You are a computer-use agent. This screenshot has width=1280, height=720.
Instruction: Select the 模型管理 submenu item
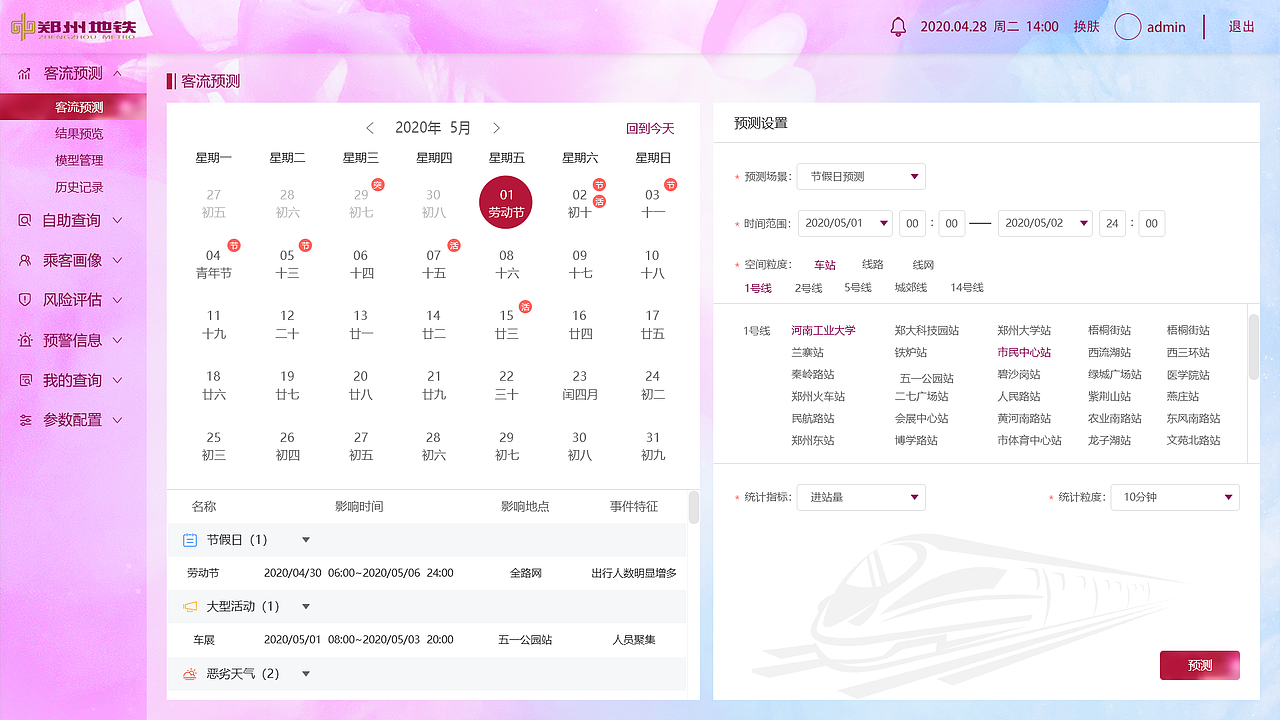[79, 160]
